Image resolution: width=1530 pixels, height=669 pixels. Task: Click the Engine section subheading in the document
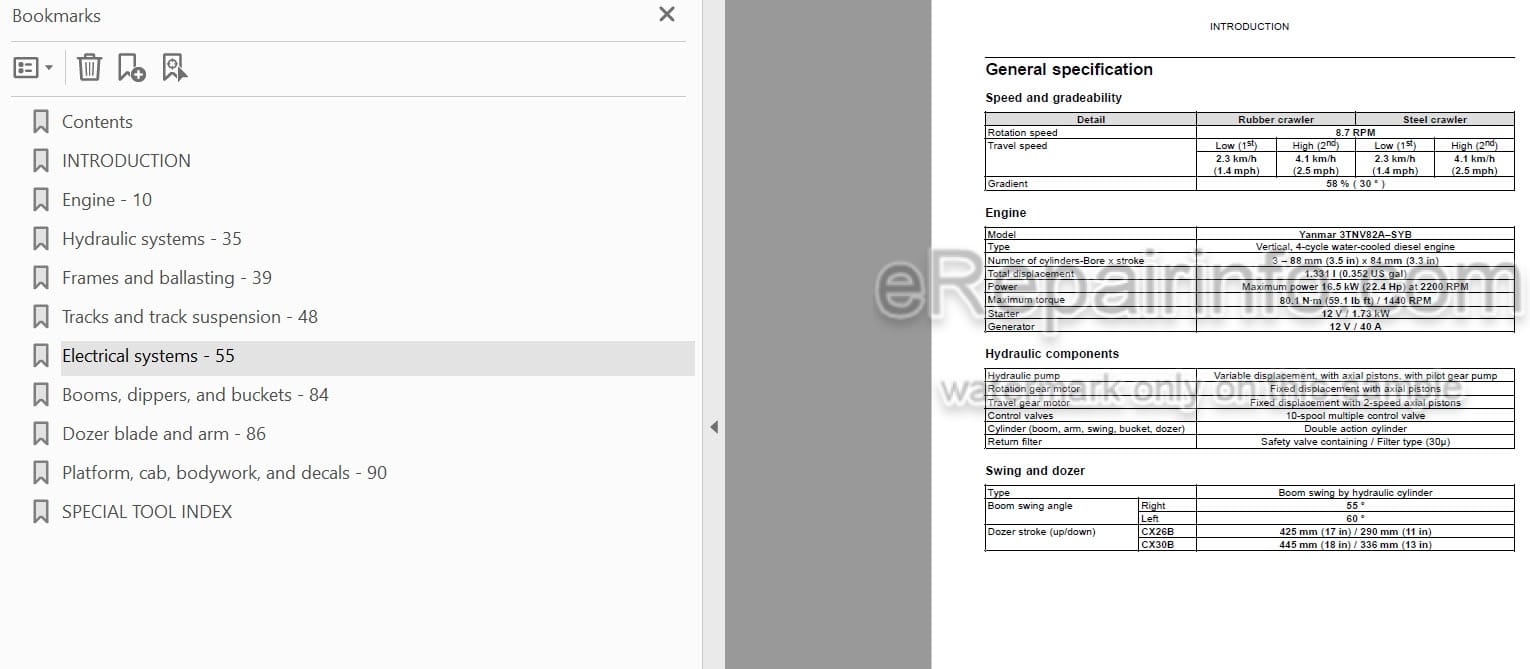1006,213
